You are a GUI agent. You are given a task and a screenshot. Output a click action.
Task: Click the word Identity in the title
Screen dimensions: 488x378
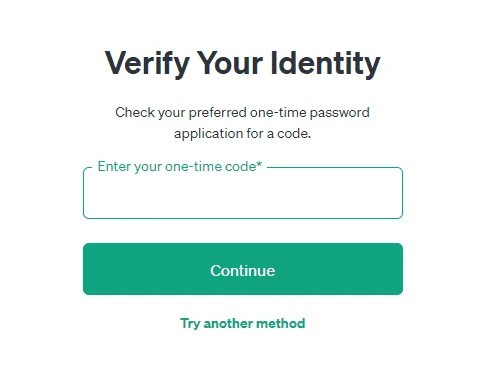pos(325,63)
